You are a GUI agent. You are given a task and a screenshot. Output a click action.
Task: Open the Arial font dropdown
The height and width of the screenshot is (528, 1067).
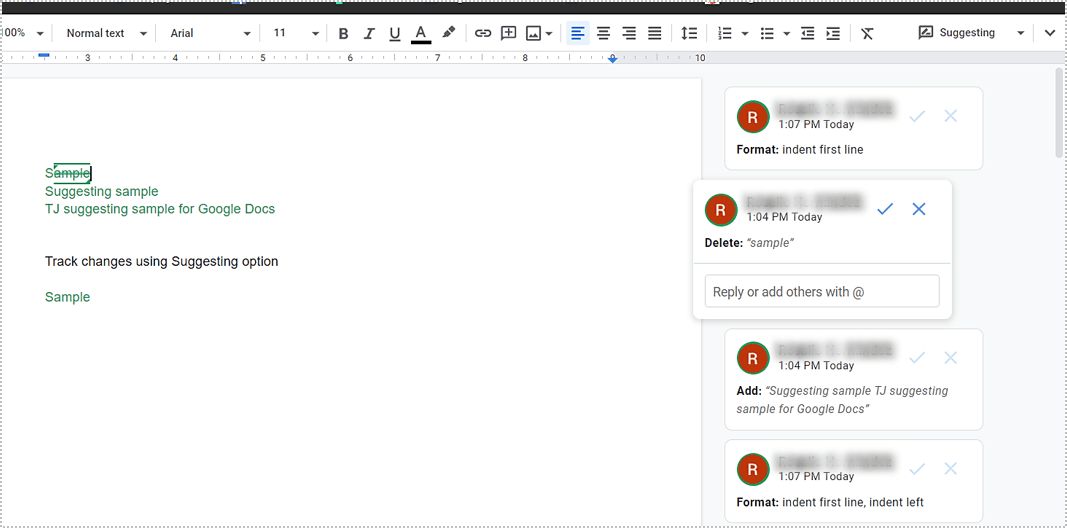[210, 33]
